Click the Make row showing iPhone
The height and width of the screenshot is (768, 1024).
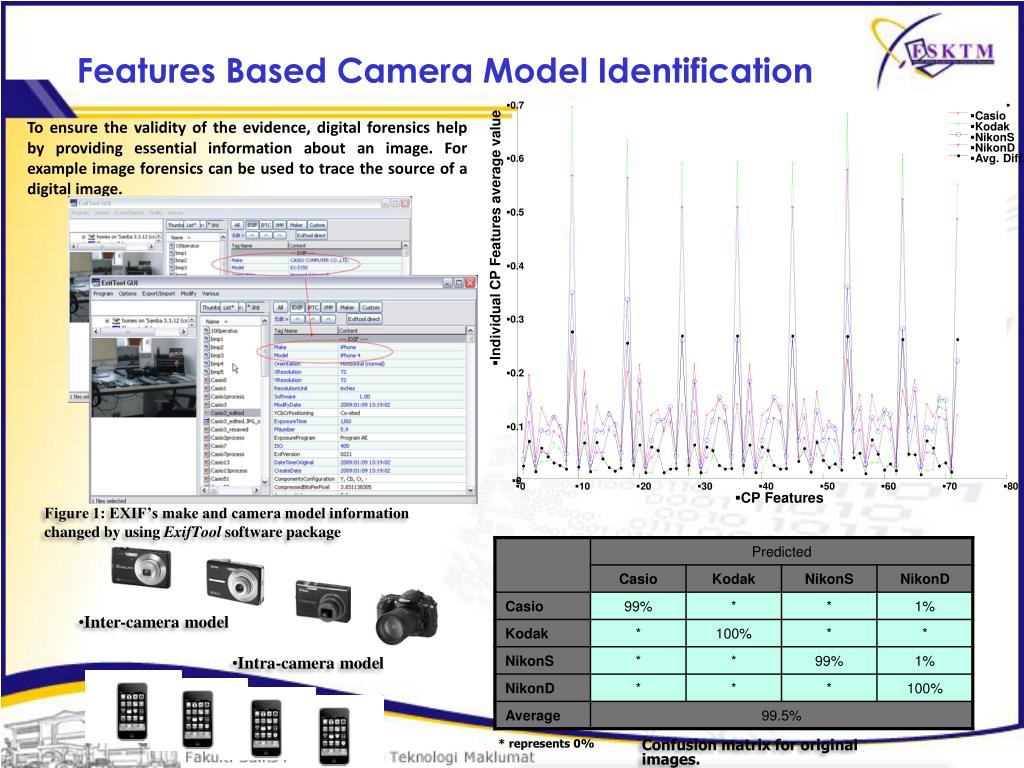(369, 347)
